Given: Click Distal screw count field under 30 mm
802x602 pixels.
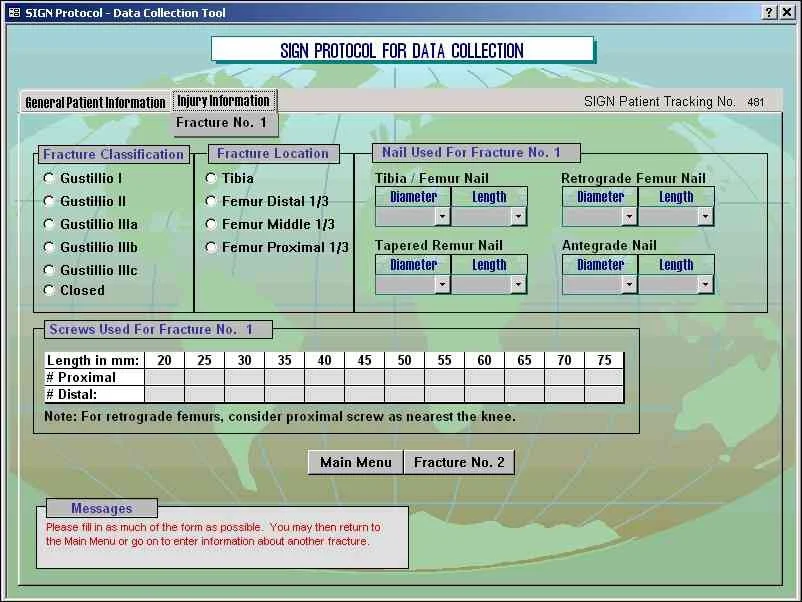Looking at the screenshot, I should (244, 394).
